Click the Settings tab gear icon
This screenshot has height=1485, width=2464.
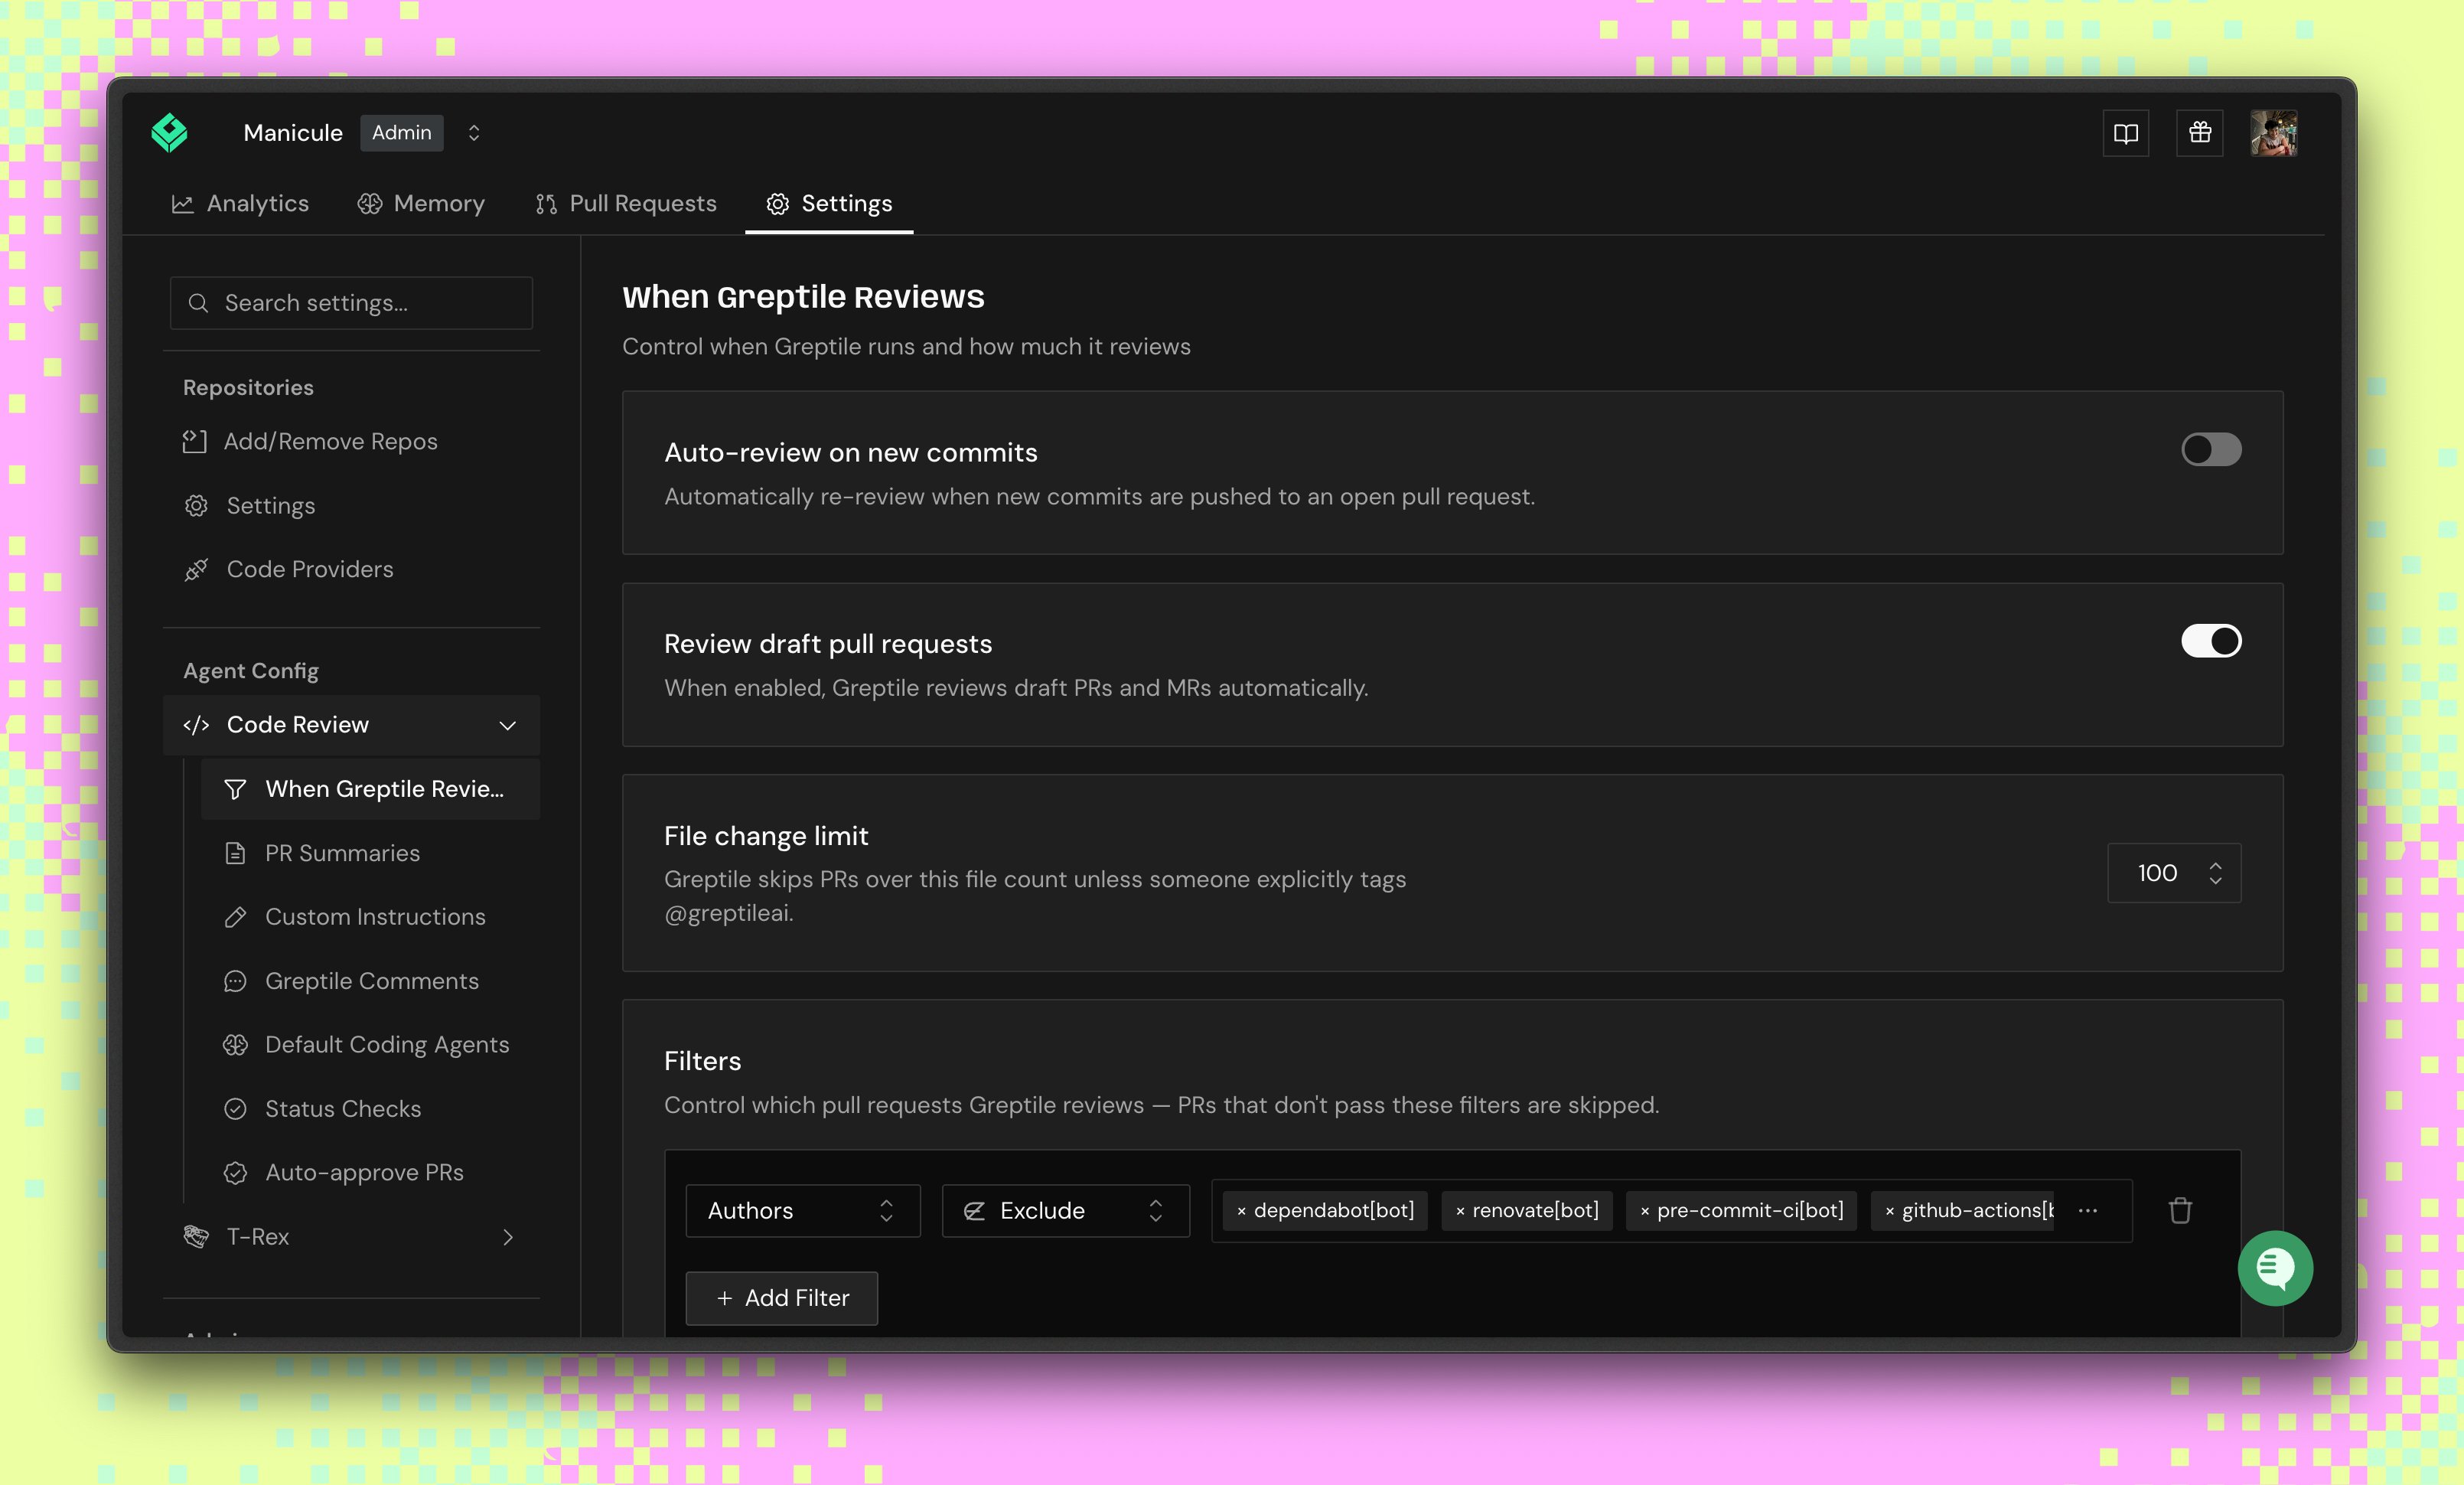pos(777,204)
